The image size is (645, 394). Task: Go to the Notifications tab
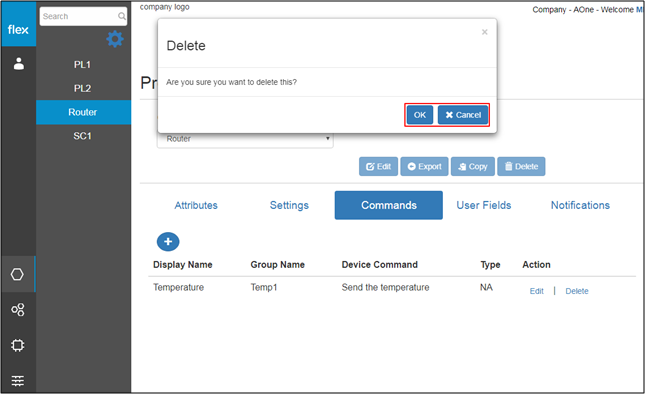tap(580, 205)
